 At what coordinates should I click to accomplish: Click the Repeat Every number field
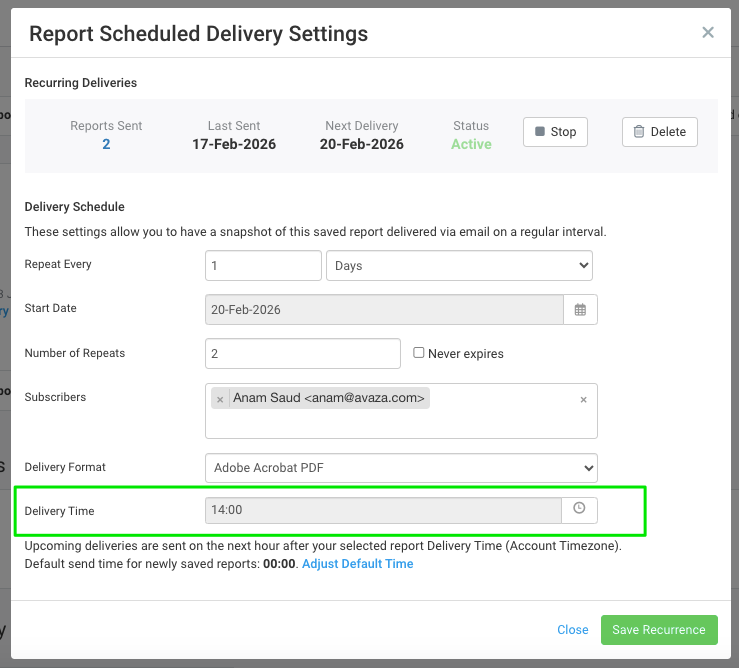click(x=263, y=266)
